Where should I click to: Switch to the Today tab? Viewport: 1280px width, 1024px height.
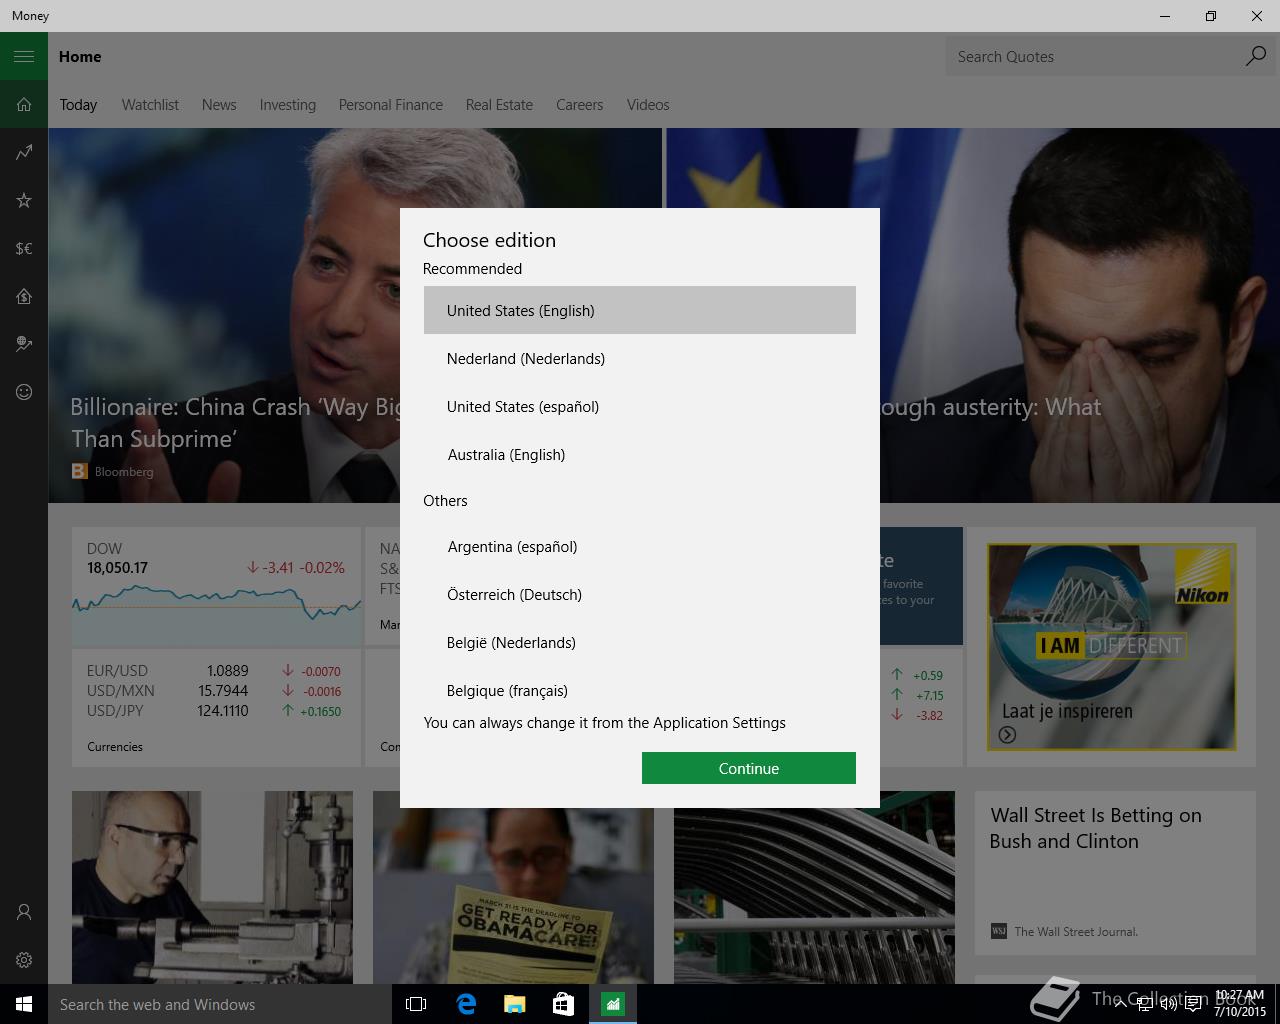tap(78, 104)
